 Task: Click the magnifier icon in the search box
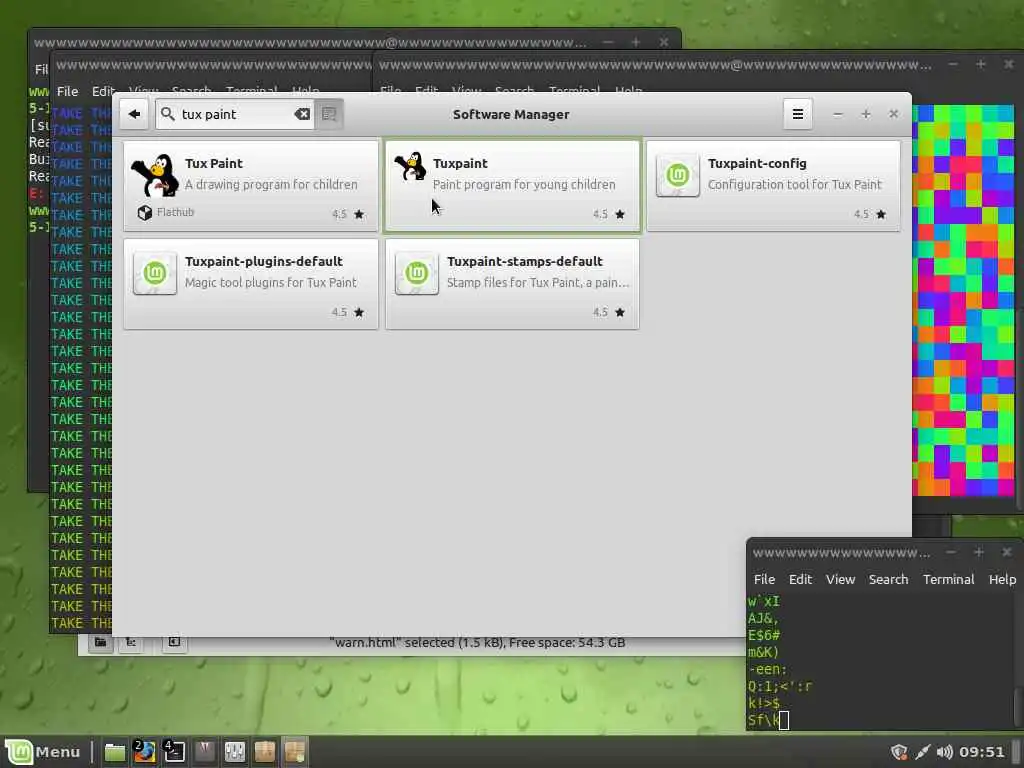(x=168, y=114)
